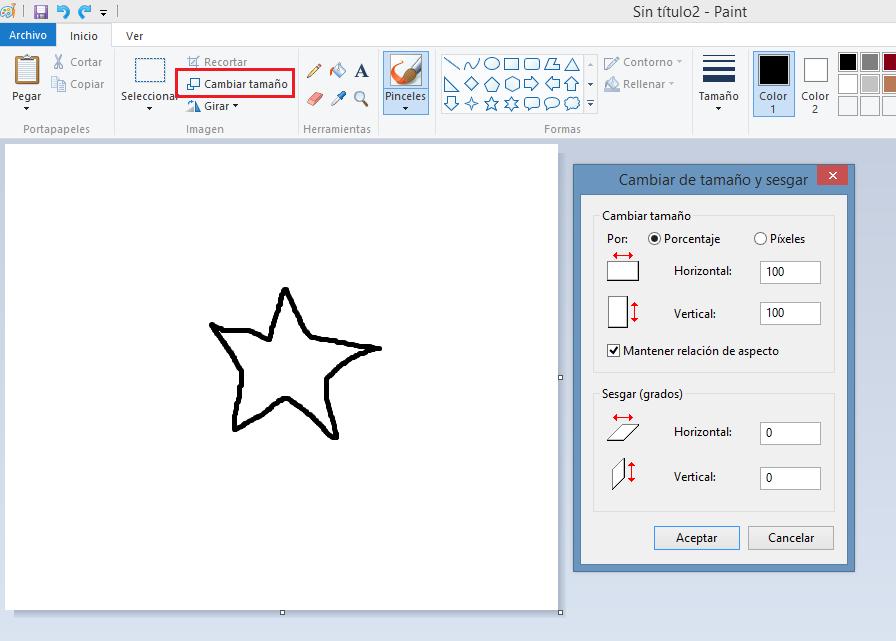Select the Píxeles radio button
The width and height of the screenshot is (896, 641).
coord(761,239)
